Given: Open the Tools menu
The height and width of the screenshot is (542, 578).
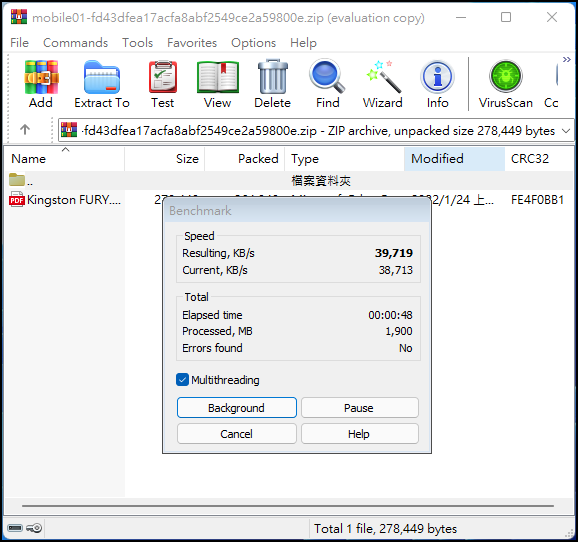Looking at the screenshot, I should 137,43.
